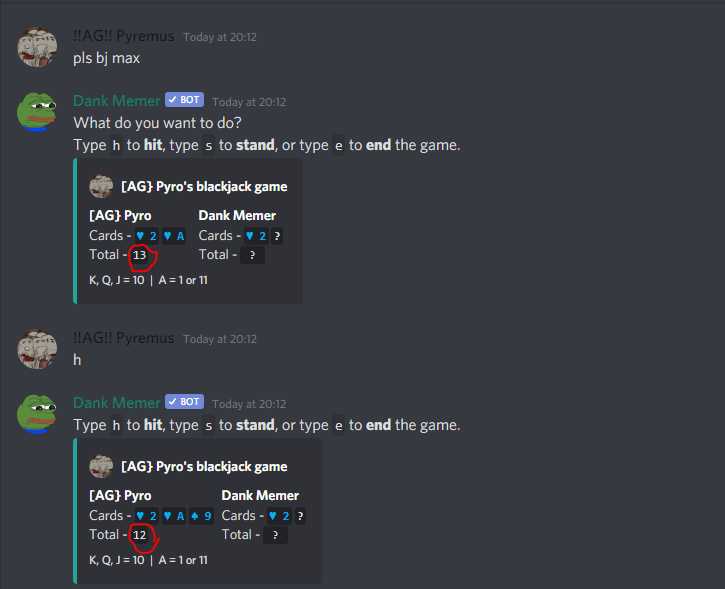Open !!AG!! Pyremus username above 'h' message
The image size is (725, 589).
coord(123,338)
